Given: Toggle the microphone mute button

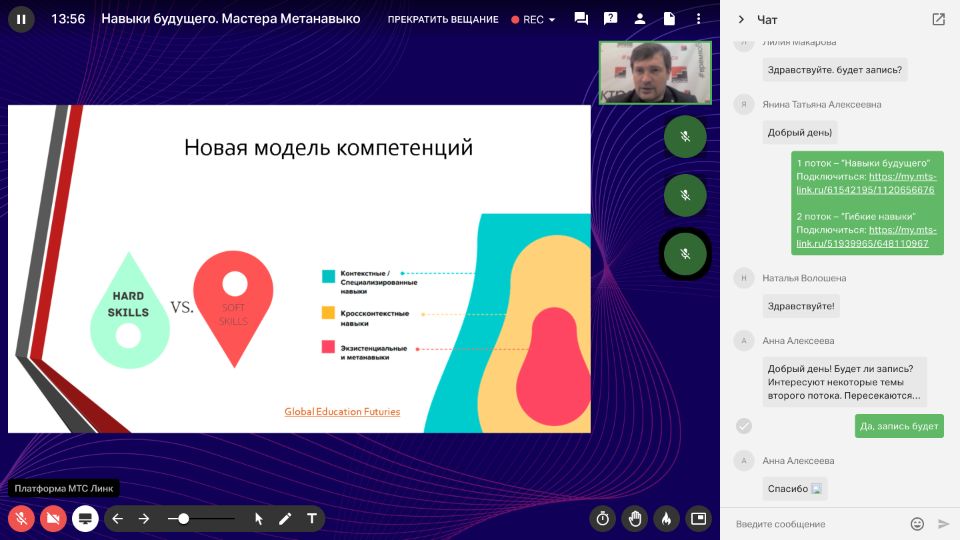Looking at the screenshot, I should click(21, 519).
